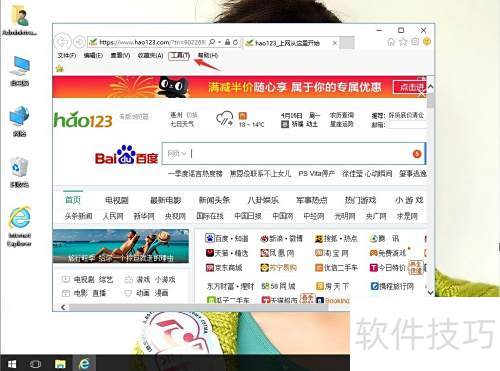Open the 文件(F) menu

coord(67,56)
